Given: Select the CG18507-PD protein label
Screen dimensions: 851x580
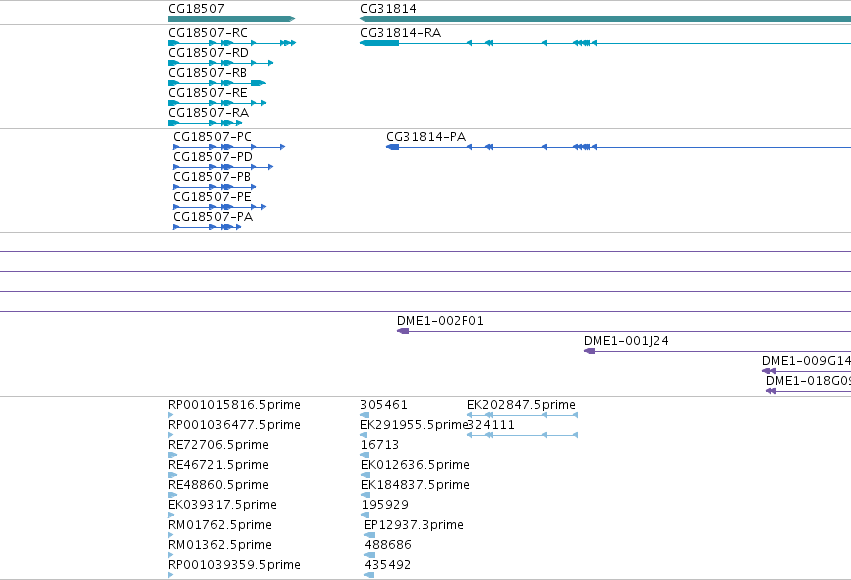Looking at the screenshot, I should pos(213,157).
